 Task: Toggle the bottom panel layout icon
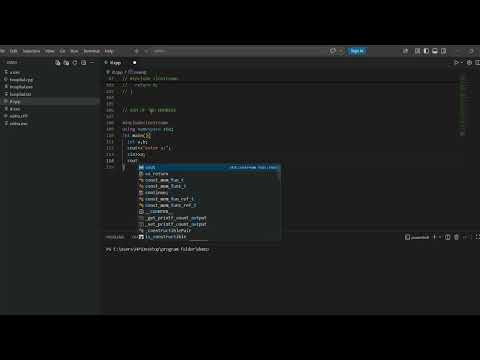[x=435, y=51]
